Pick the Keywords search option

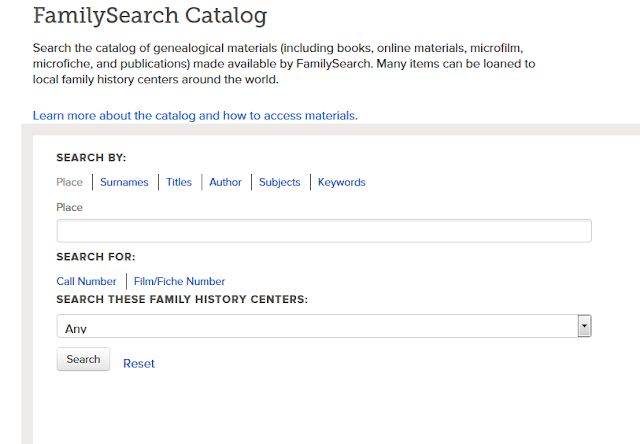click(x=342, y=182)
